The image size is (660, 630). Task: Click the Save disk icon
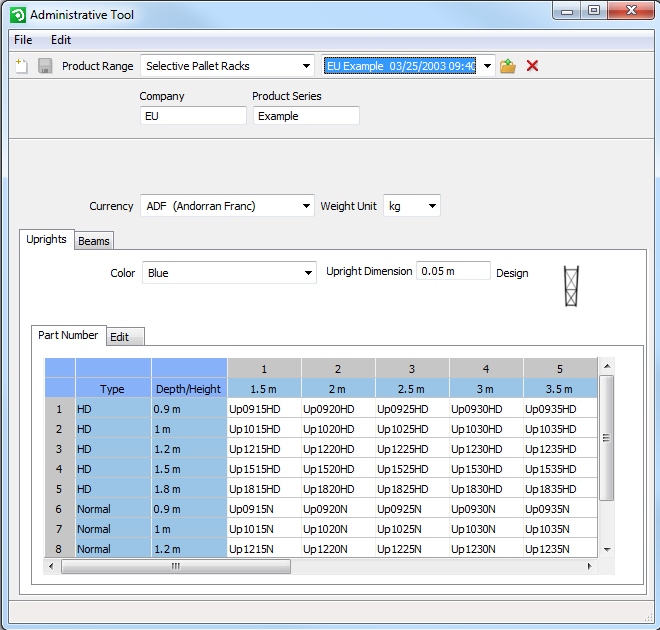[45, 66]
